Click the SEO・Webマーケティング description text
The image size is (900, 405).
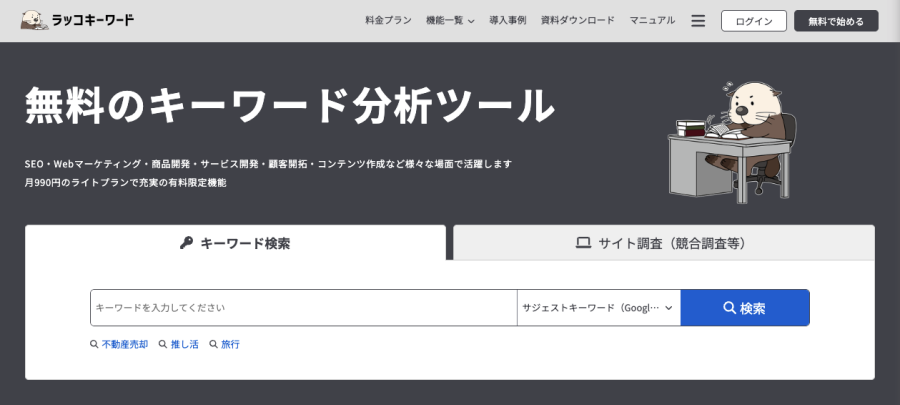pyautogui.click(x=268, y=164)
